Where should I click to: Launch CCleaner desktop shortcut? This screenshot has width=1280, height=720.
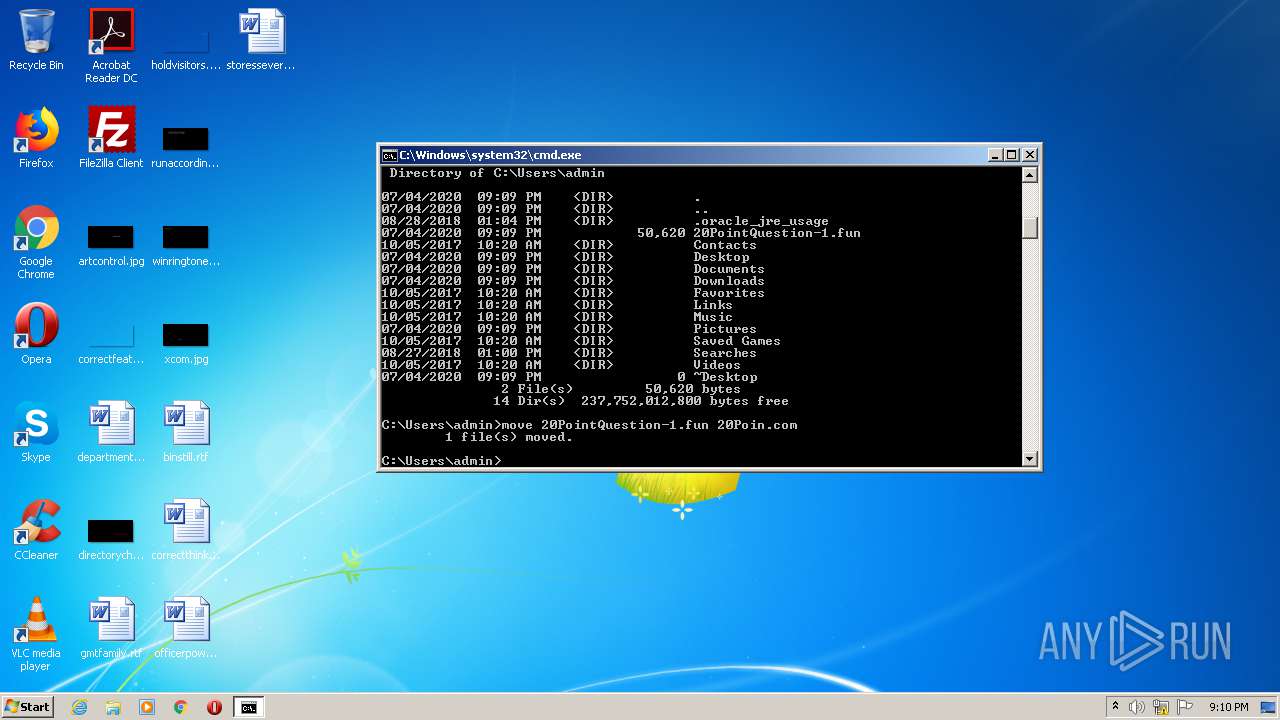coord(36,530)
